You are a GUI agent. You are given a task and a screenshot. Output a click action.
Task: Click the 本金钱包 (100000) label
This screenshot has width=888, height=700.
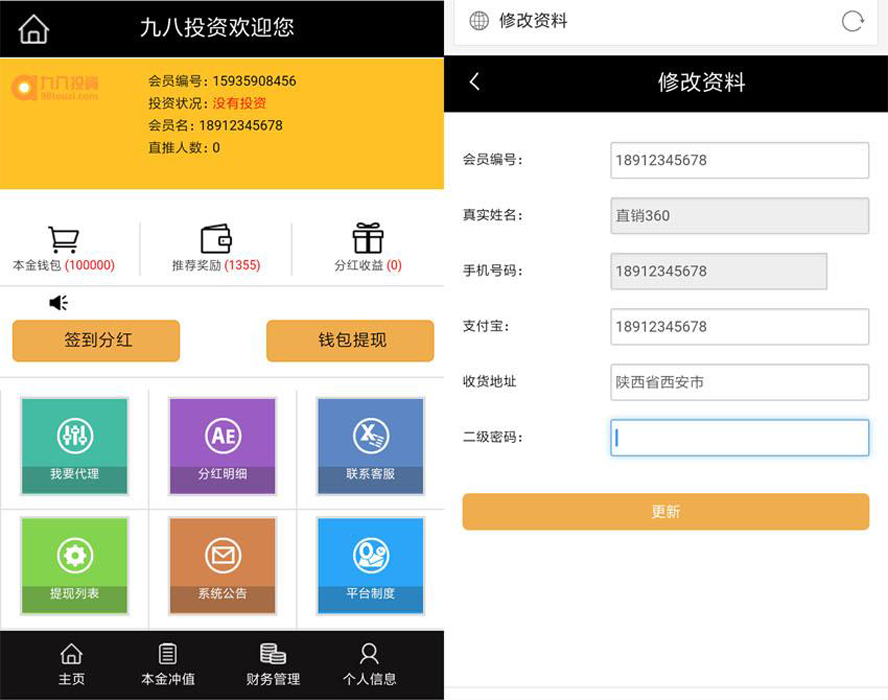(63, 265)
